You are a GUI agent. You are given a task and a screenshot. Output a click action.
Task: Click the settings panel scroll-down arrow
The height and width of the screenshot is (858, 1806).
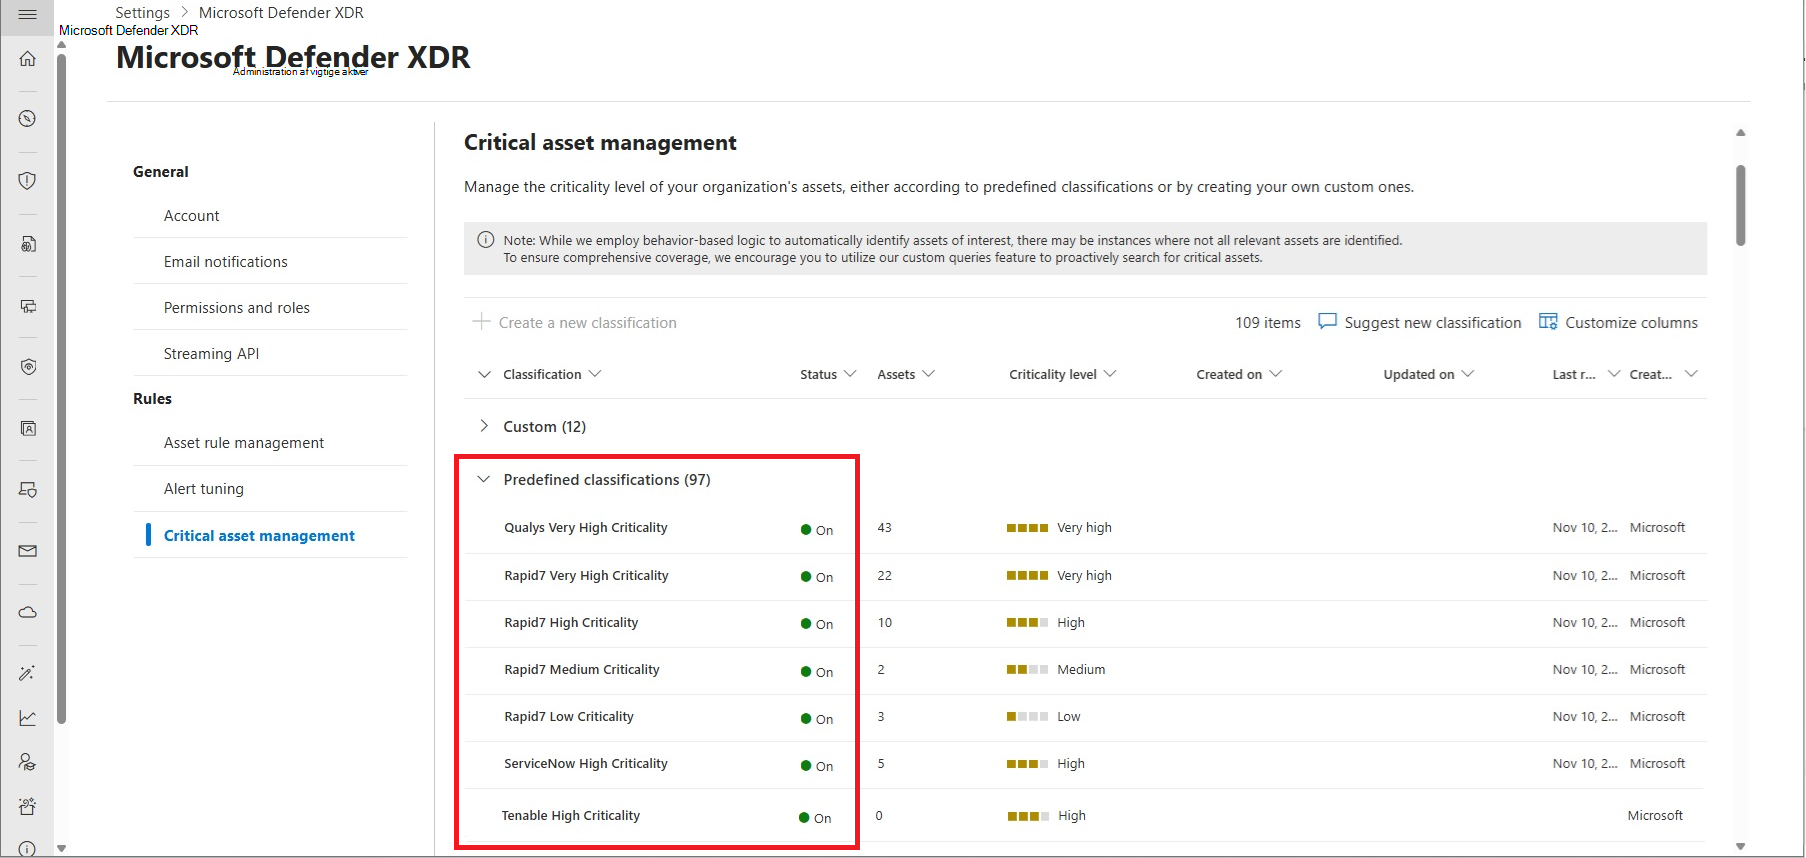(1741, 846)
